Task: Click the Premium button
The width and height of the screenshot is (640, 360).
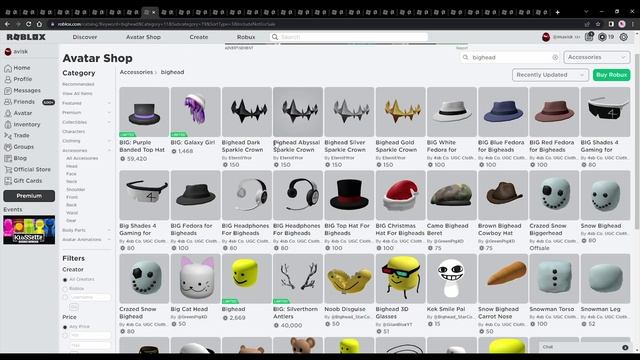Action: [x=29, y=196]
